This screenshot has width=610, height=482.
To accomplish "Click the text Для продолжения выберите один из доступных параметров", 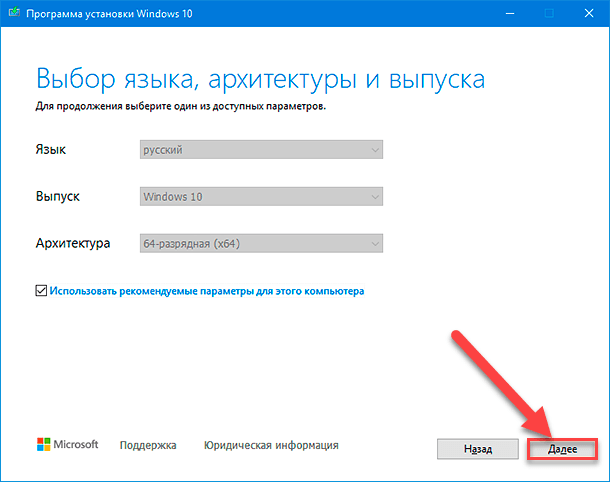I will pos(181,106).
